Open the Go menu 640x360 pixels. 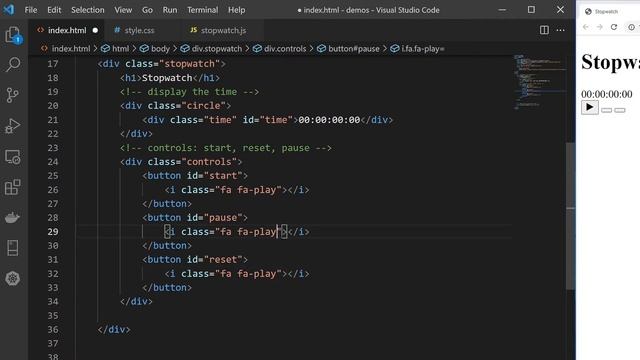[147, 10]
